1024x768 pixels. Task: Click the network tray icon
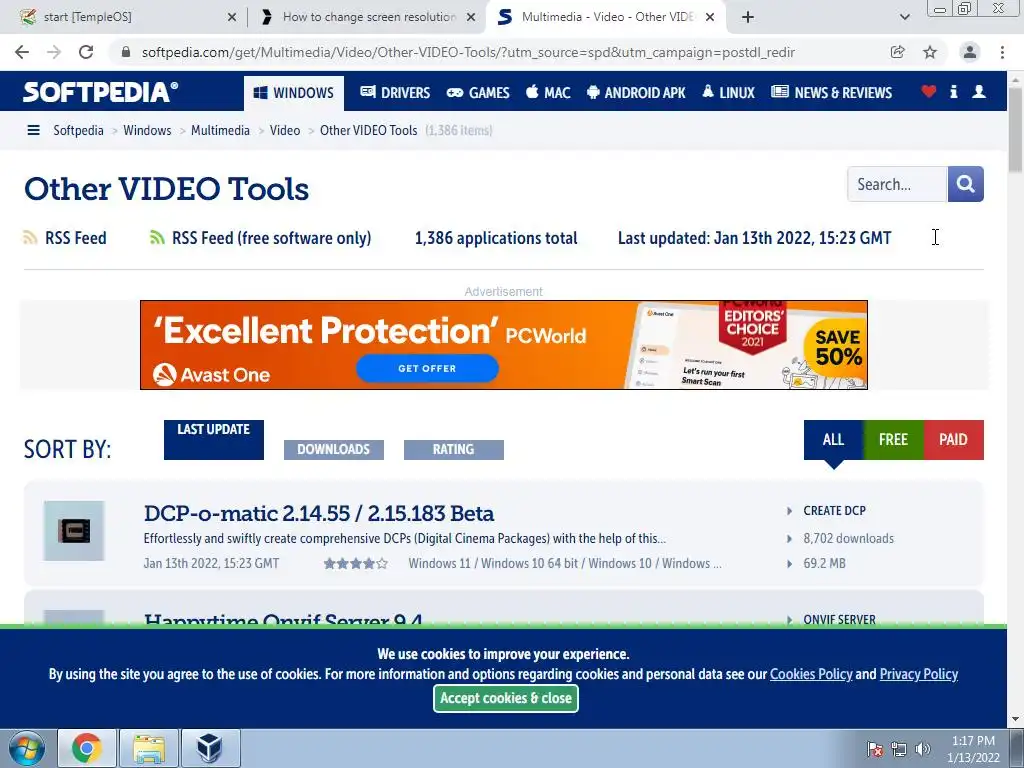[x=899, y=749]
